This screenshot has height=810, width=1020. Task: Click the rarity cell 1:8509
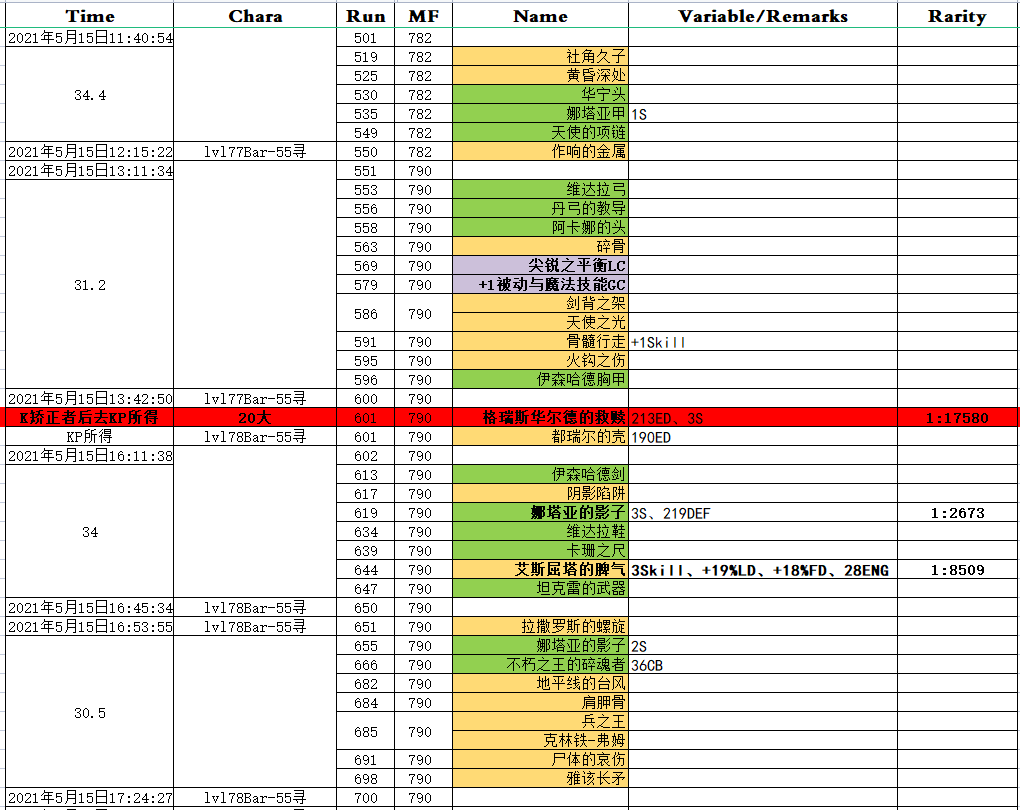pyautogui.click(x=957, y=570)
